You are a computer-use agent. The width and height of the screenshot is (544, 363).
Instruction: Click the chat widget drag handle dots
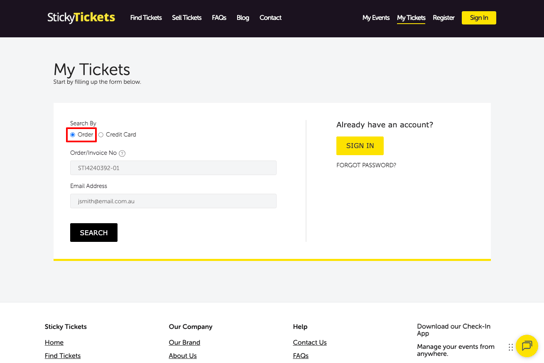[x=511, y=347]
